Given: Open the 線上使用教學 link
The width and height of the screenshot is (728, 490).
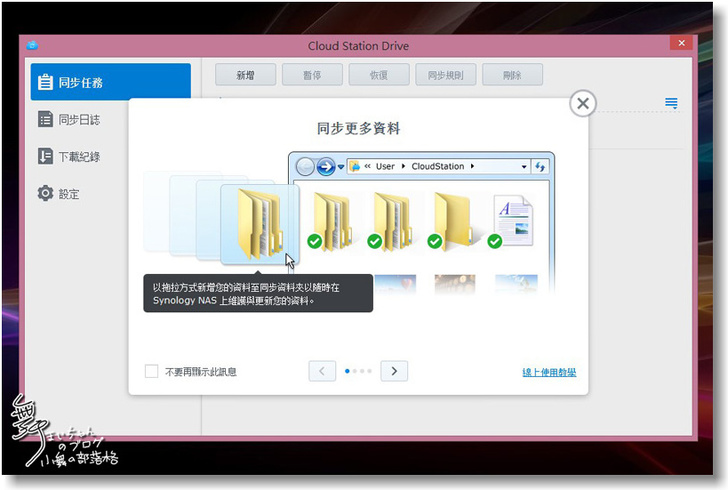Looking at the screenshot, I should pyautogui.click(x=549, y=372).
